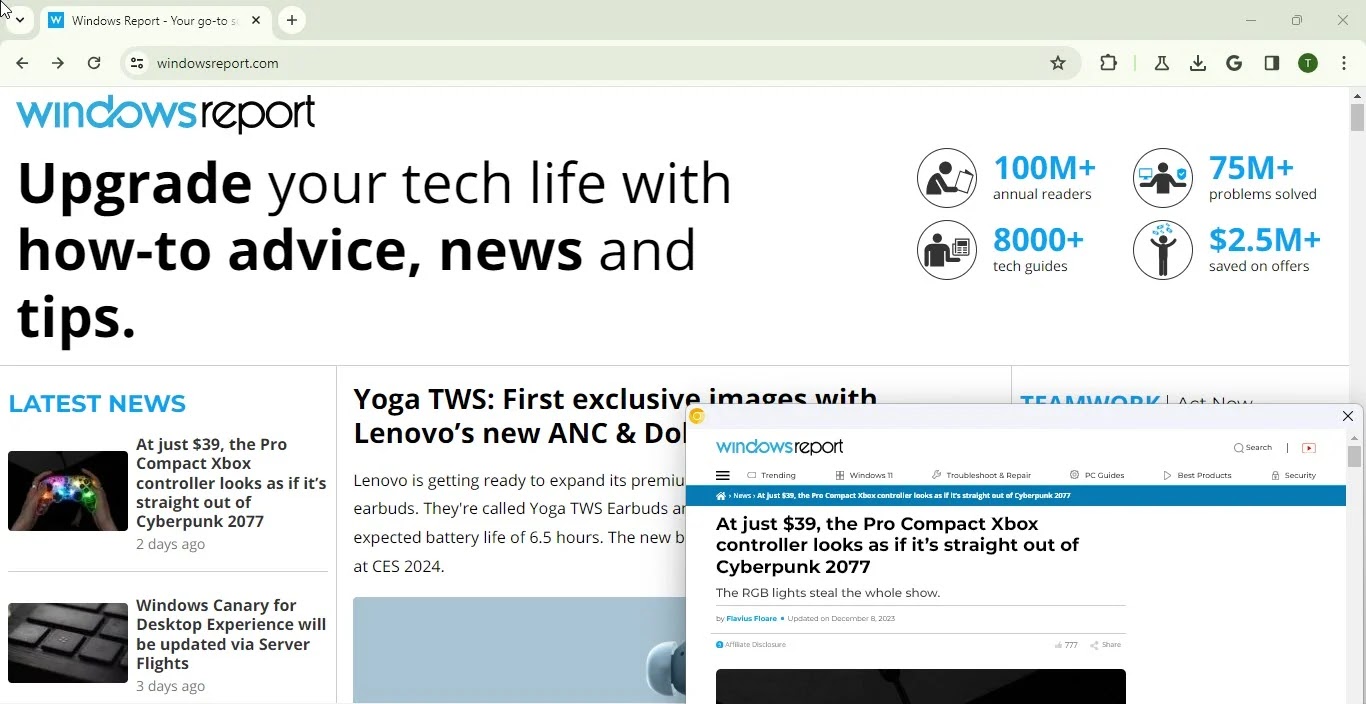
Task: Click the keyboard thumbnail for Windows Canary article
Action: (68, 643)
